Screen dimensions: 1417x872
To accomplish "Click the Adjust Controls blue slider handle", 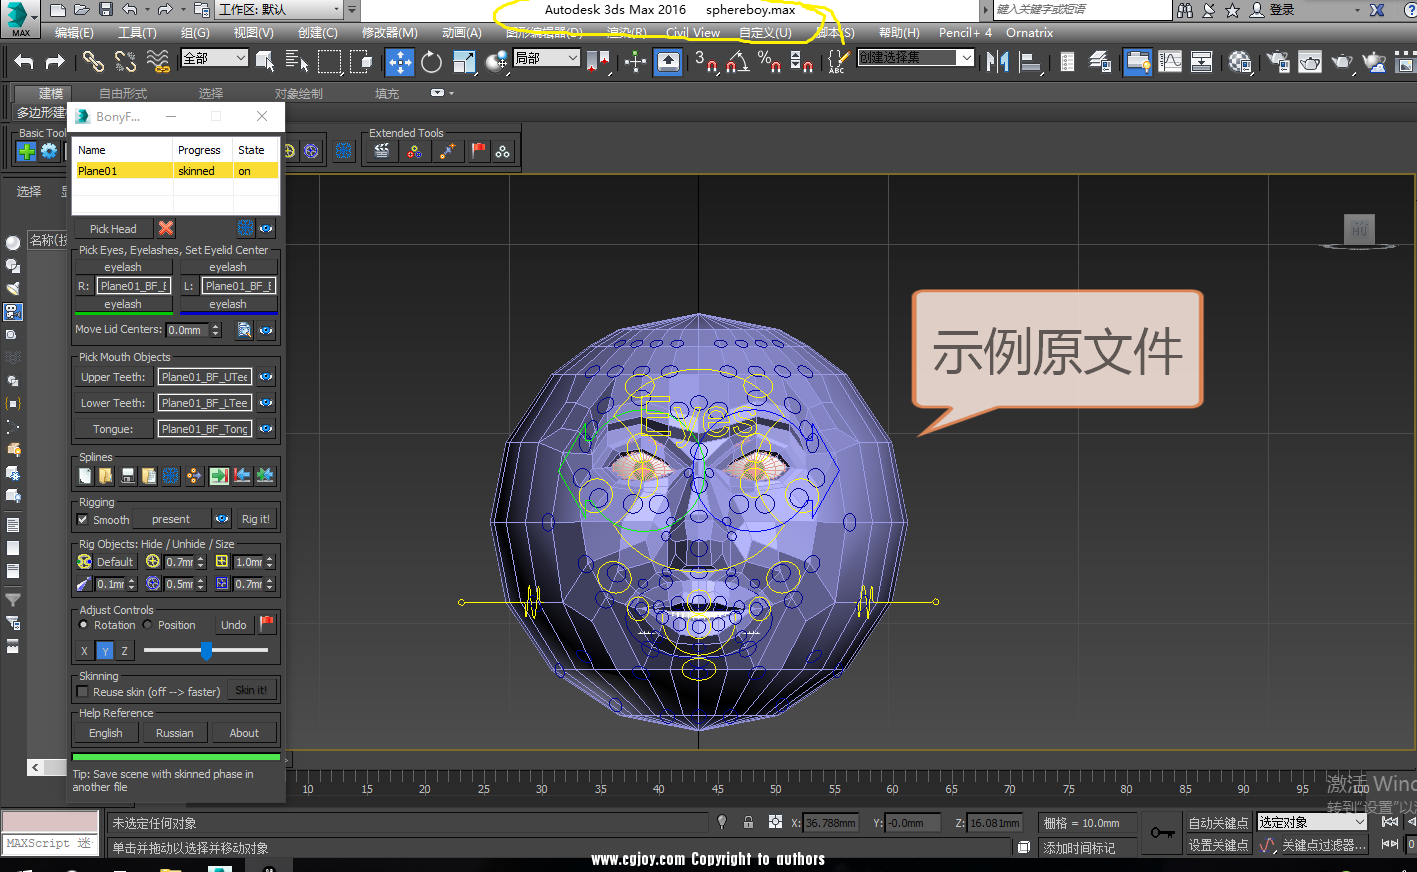I will point(206,650).
